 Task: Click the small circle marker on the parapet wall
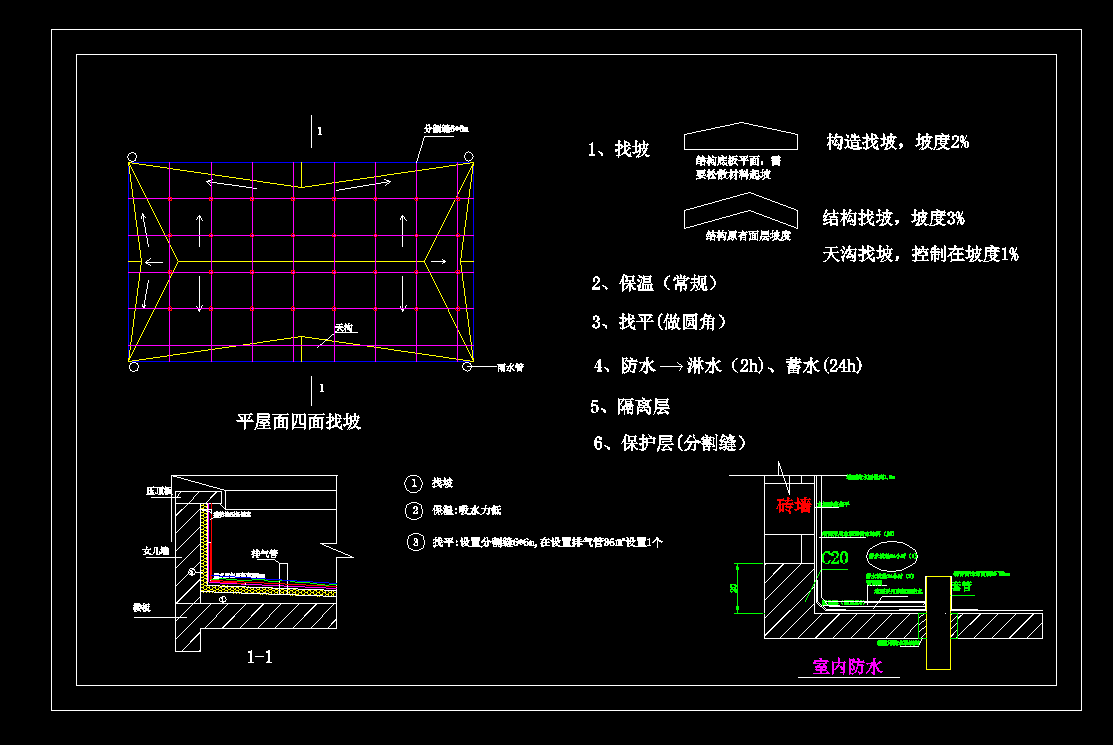(191, 572)
